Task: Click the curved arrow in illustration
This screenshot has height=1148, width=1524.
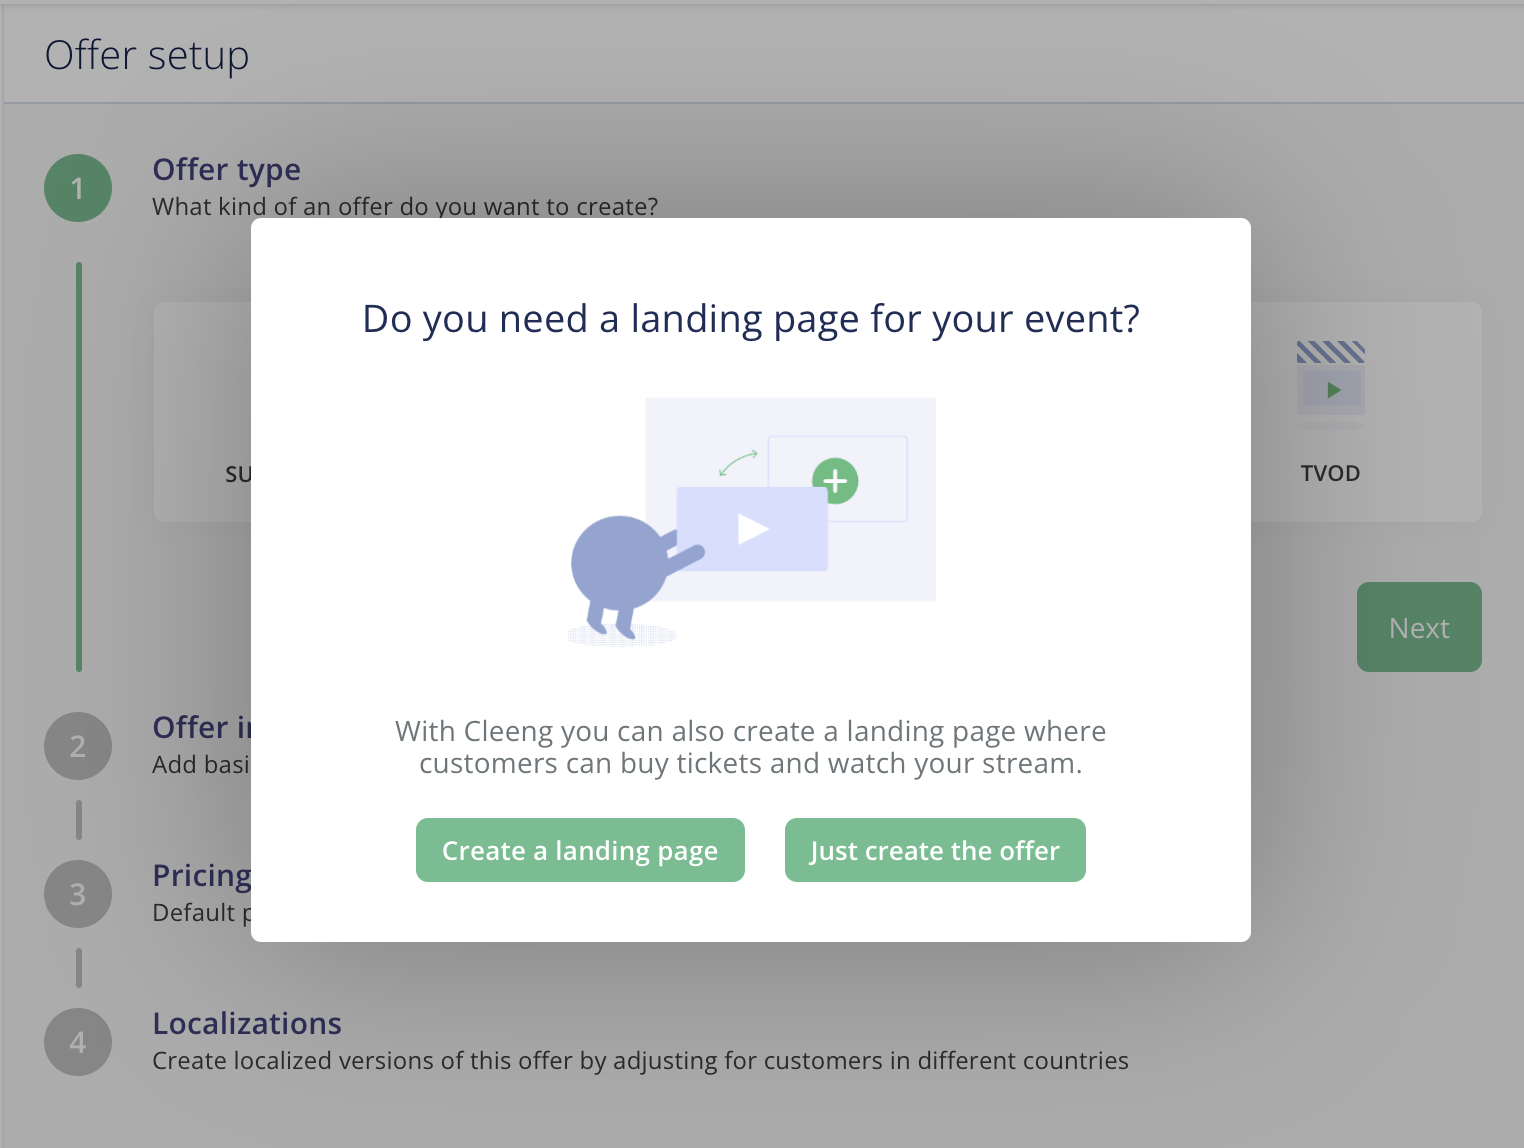Action: 738,462
